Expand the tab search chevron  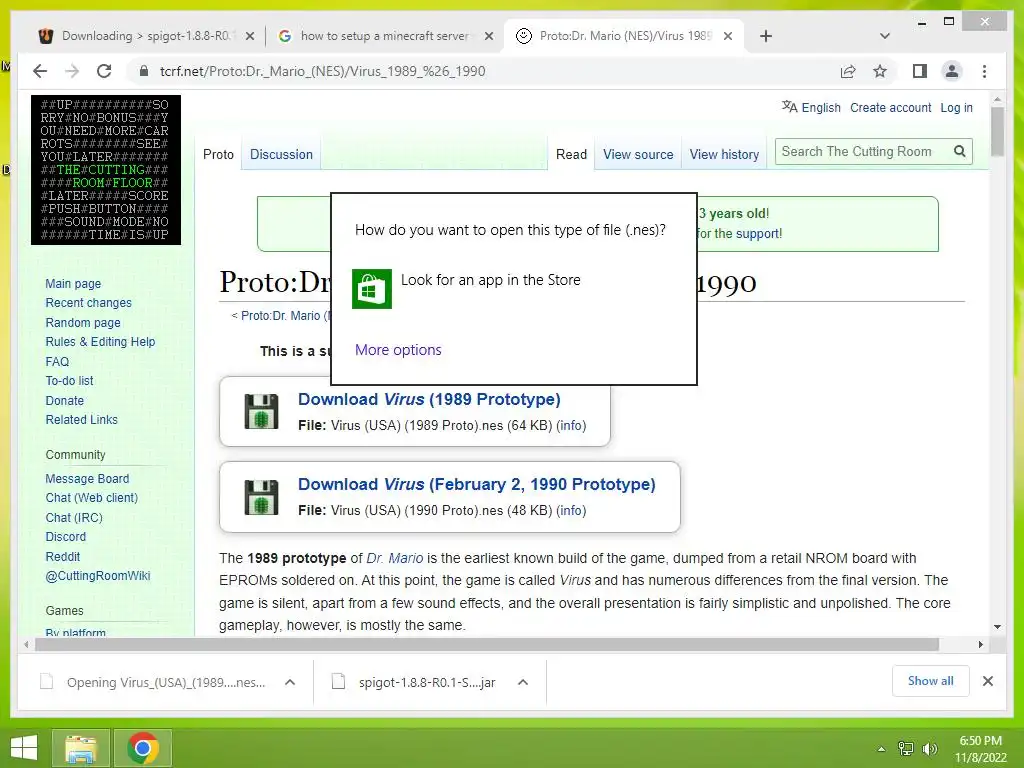pyautogui.click(x=885, y=36)
